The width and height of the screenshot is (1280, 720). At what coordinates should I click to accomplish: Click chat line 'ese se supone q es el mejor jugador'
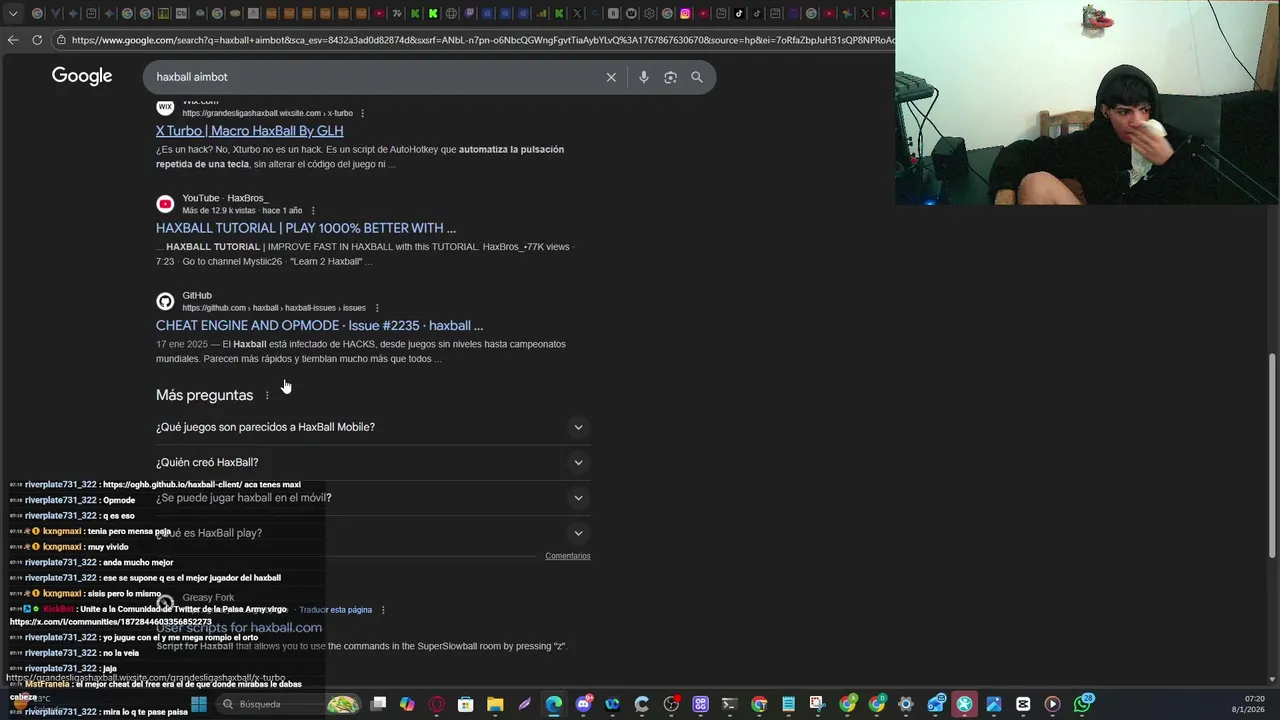(153, 578)
